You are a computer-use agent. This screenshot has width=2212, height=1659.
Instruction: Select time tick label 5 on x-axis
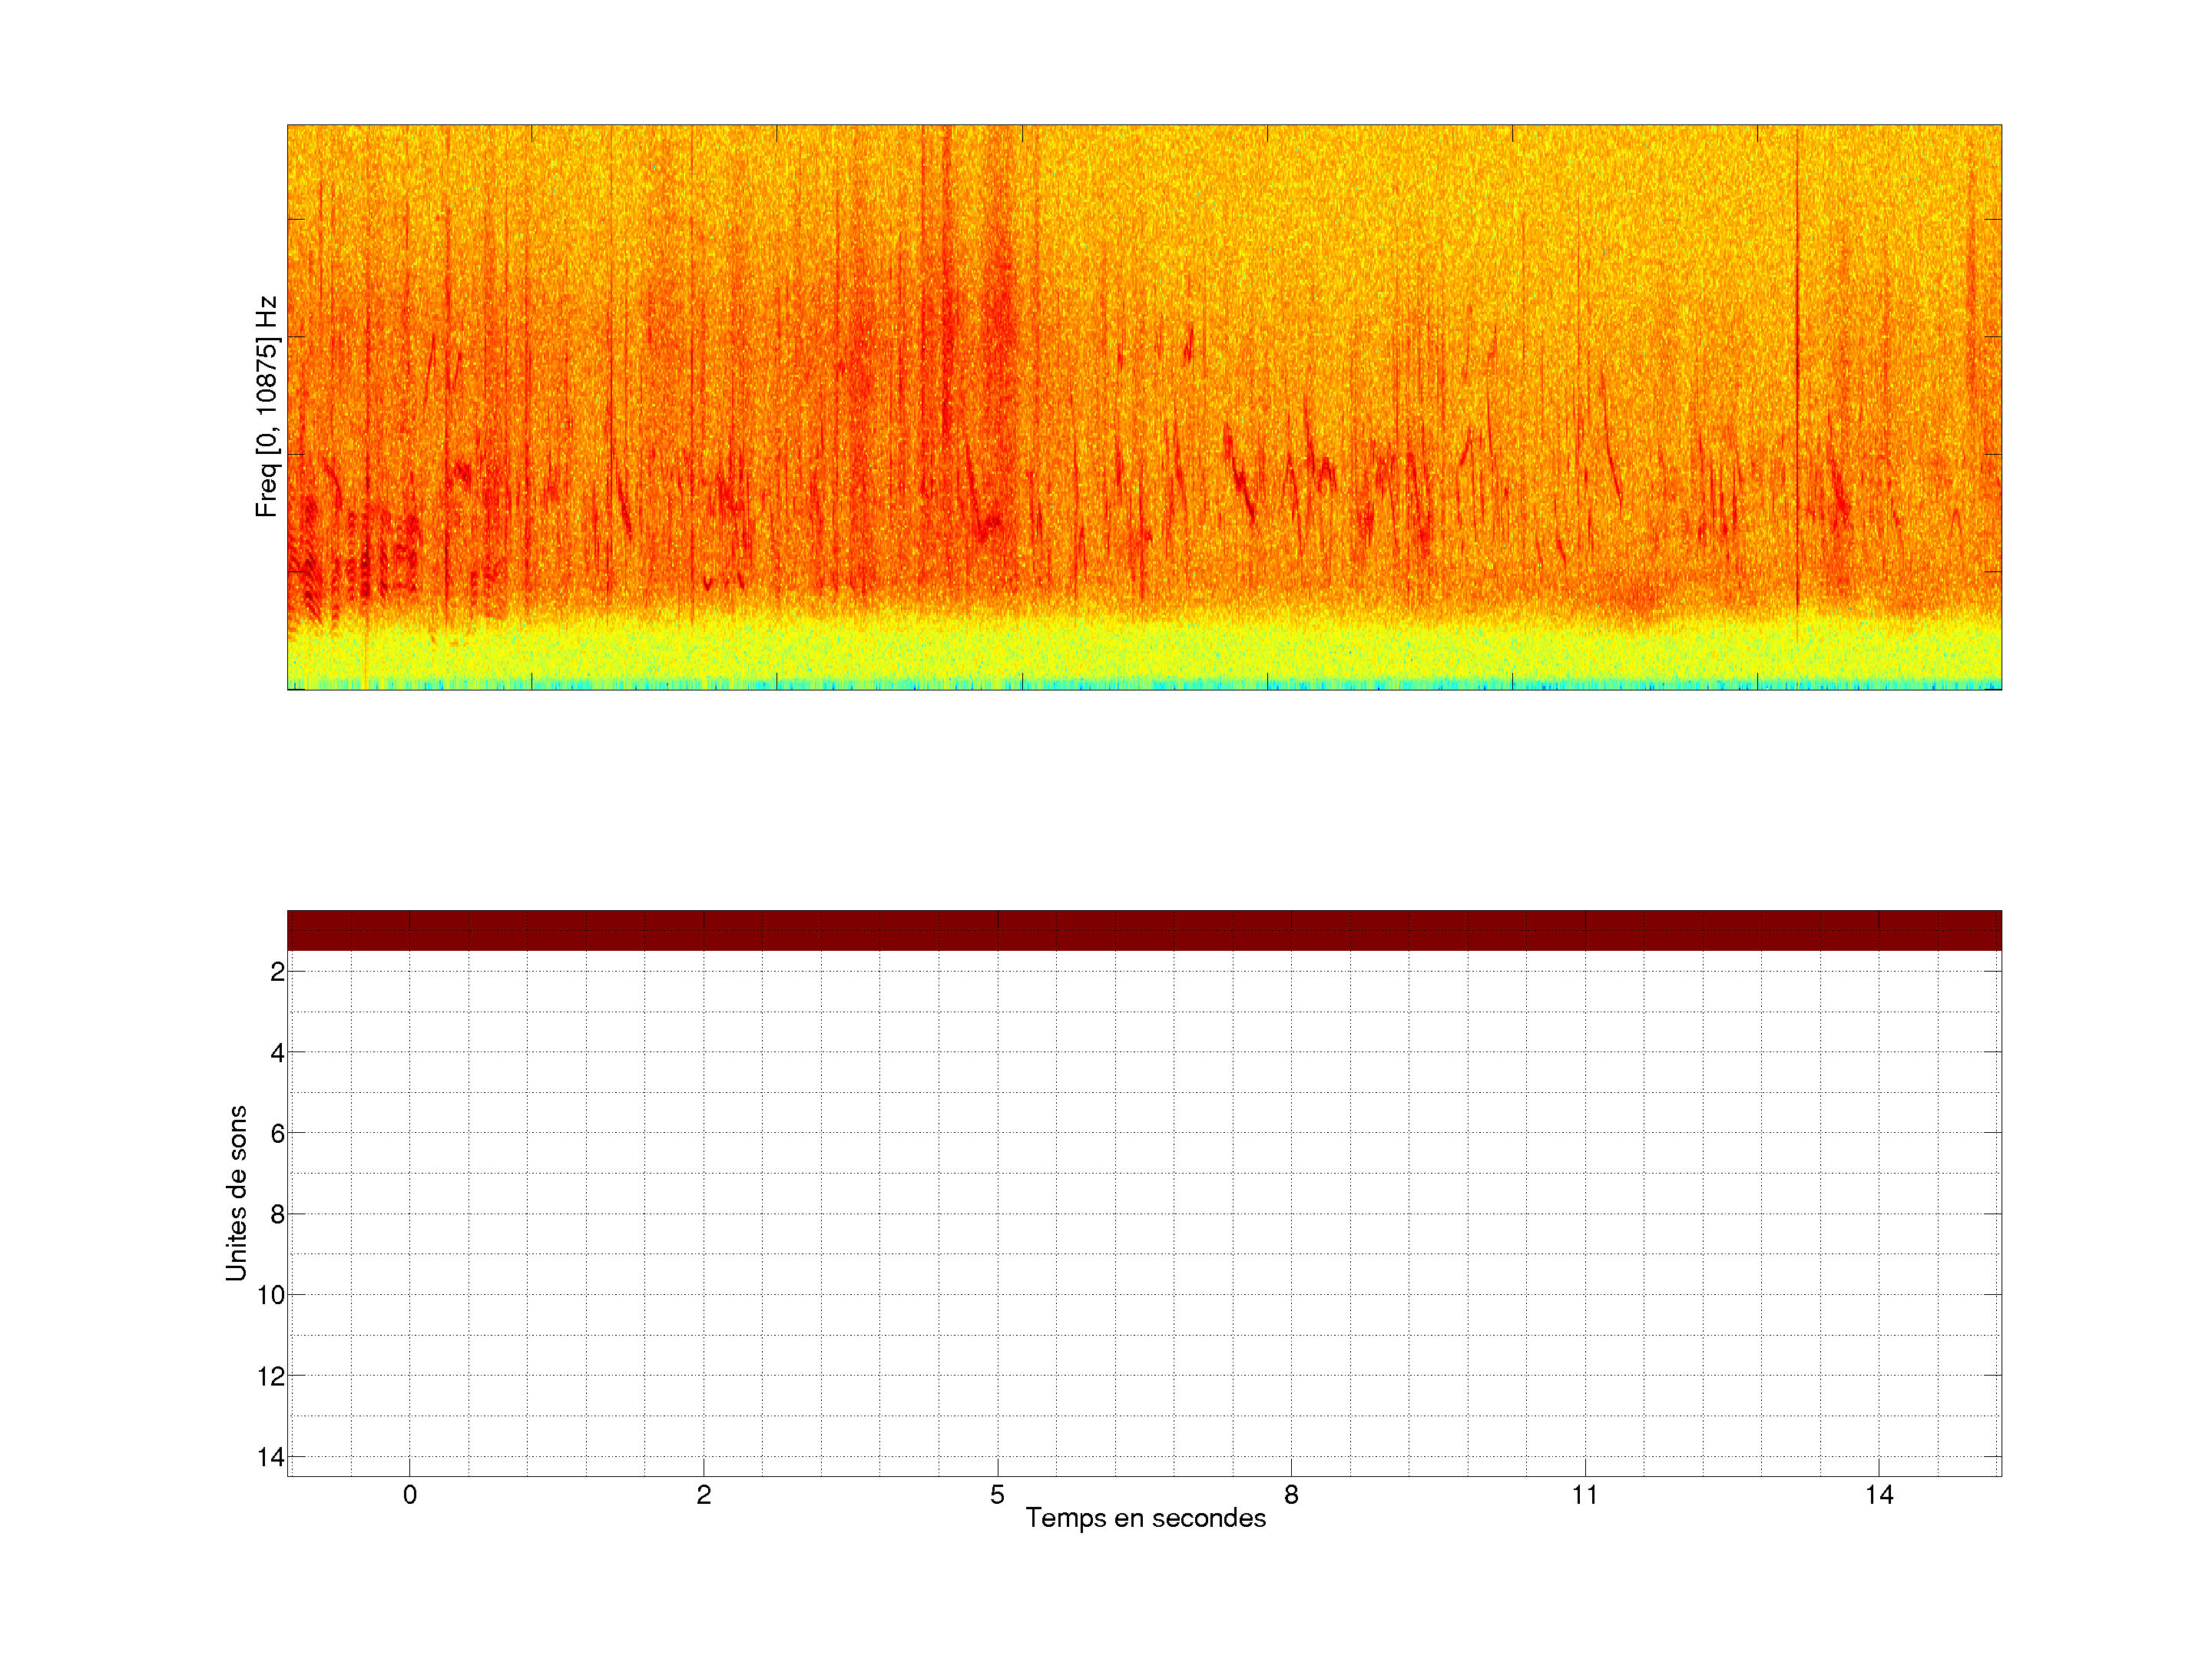pos(997,1495)
